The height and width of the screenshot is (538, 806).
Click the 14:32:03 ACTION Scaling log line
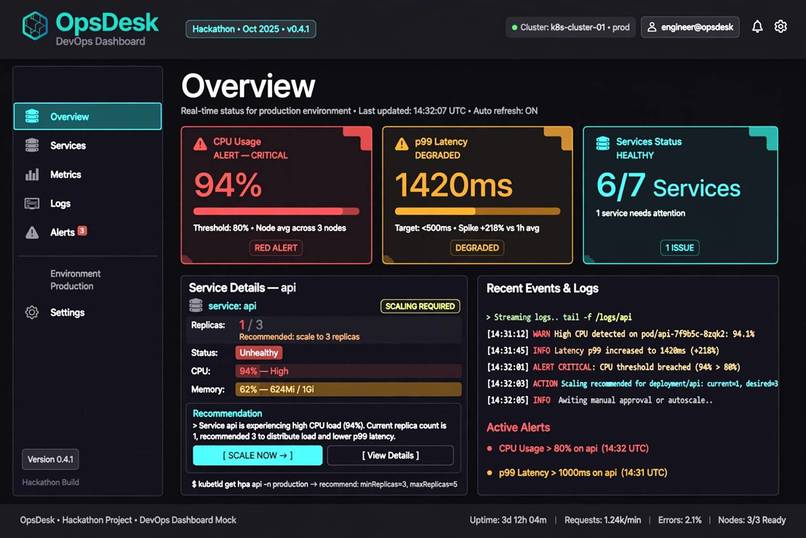(632, 383)
